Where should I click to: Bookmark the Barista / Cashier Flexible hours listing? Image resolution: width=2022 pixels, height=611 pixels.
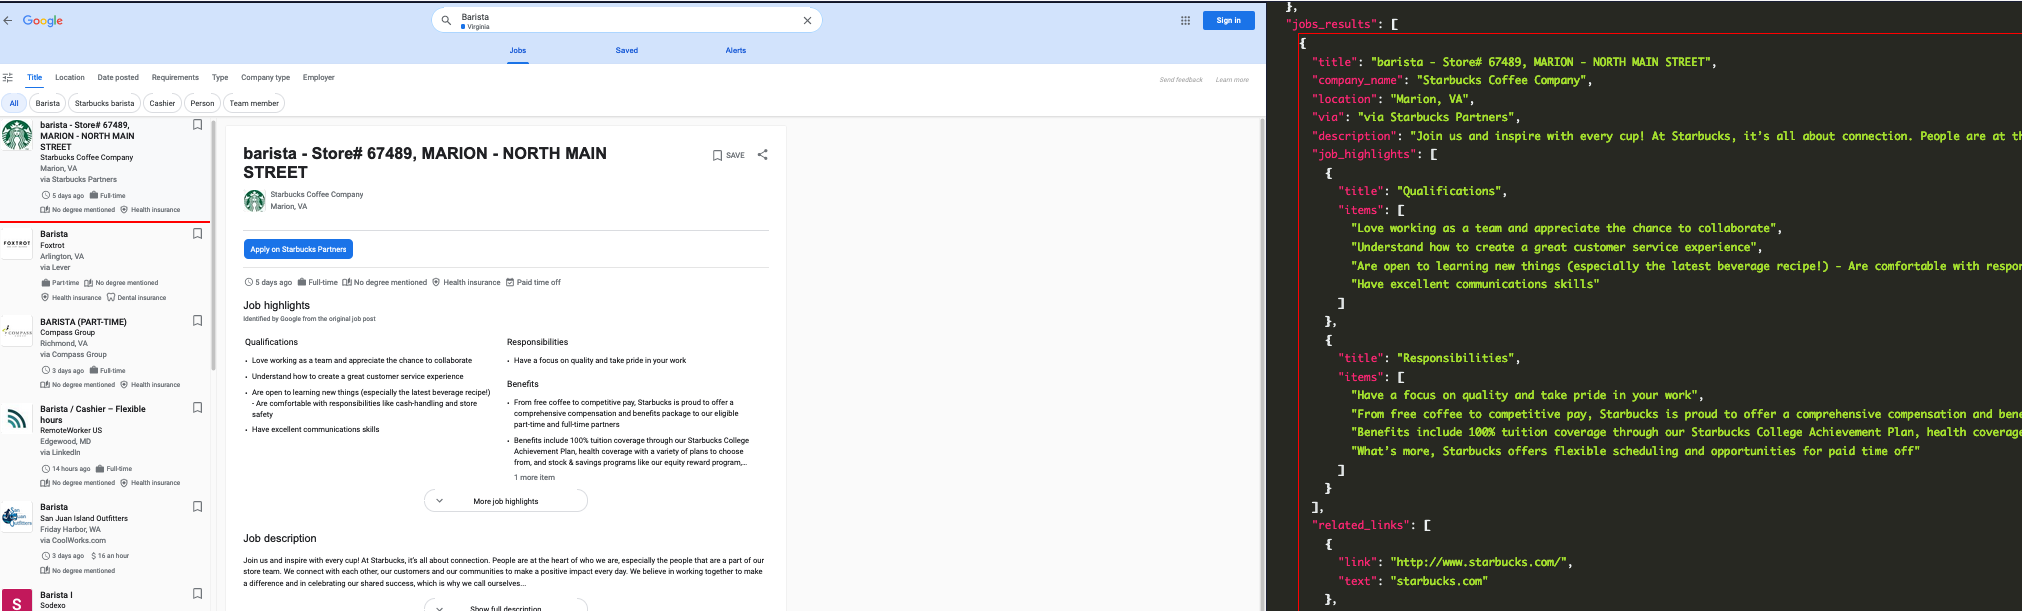(x=197, y=408)
